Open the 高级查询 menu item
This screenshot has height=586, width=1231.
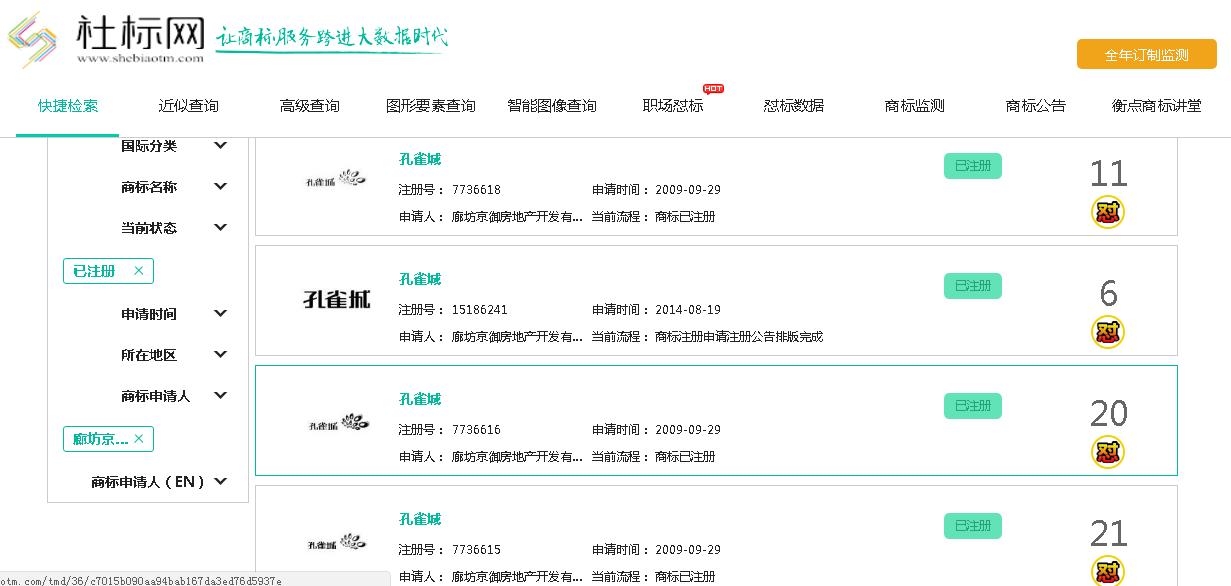309,105
